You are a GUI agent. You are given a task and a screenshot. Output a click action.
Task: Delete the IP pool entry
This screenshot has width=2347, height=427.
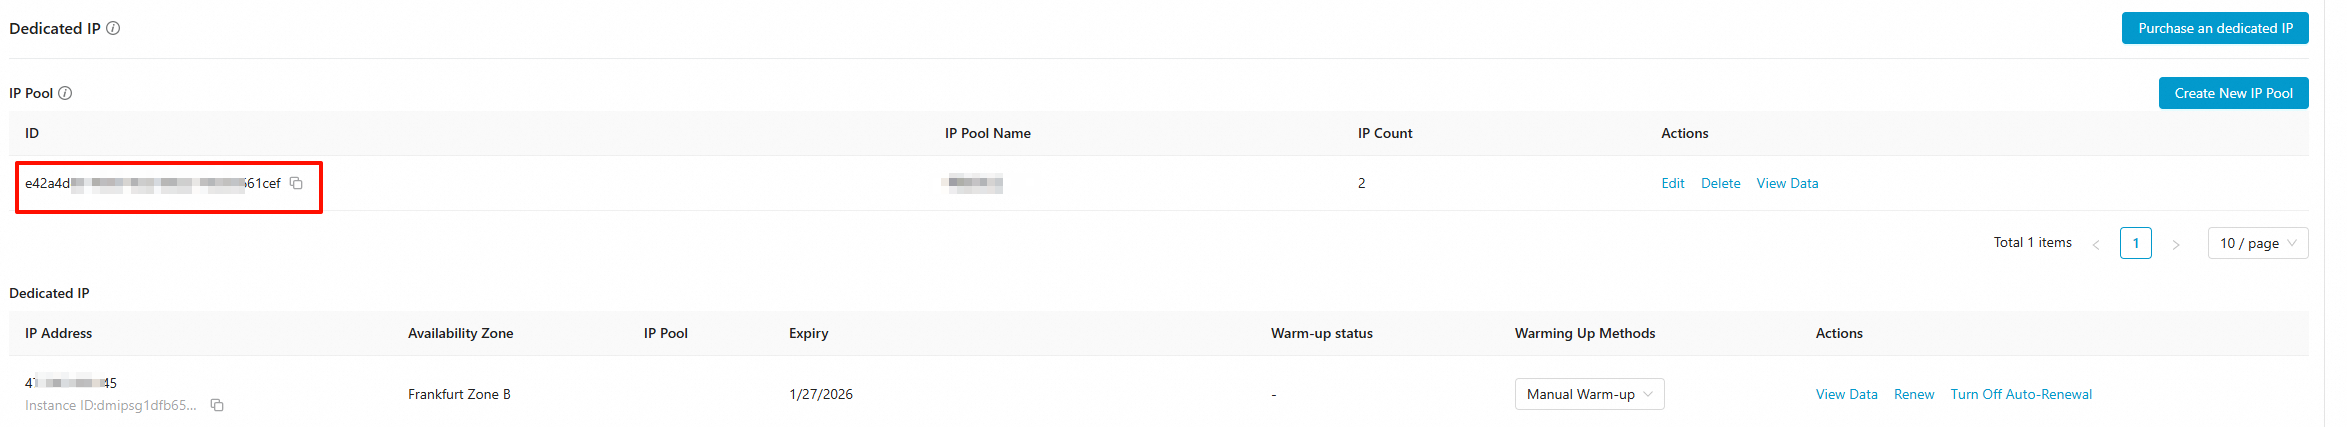(1720, 183)
